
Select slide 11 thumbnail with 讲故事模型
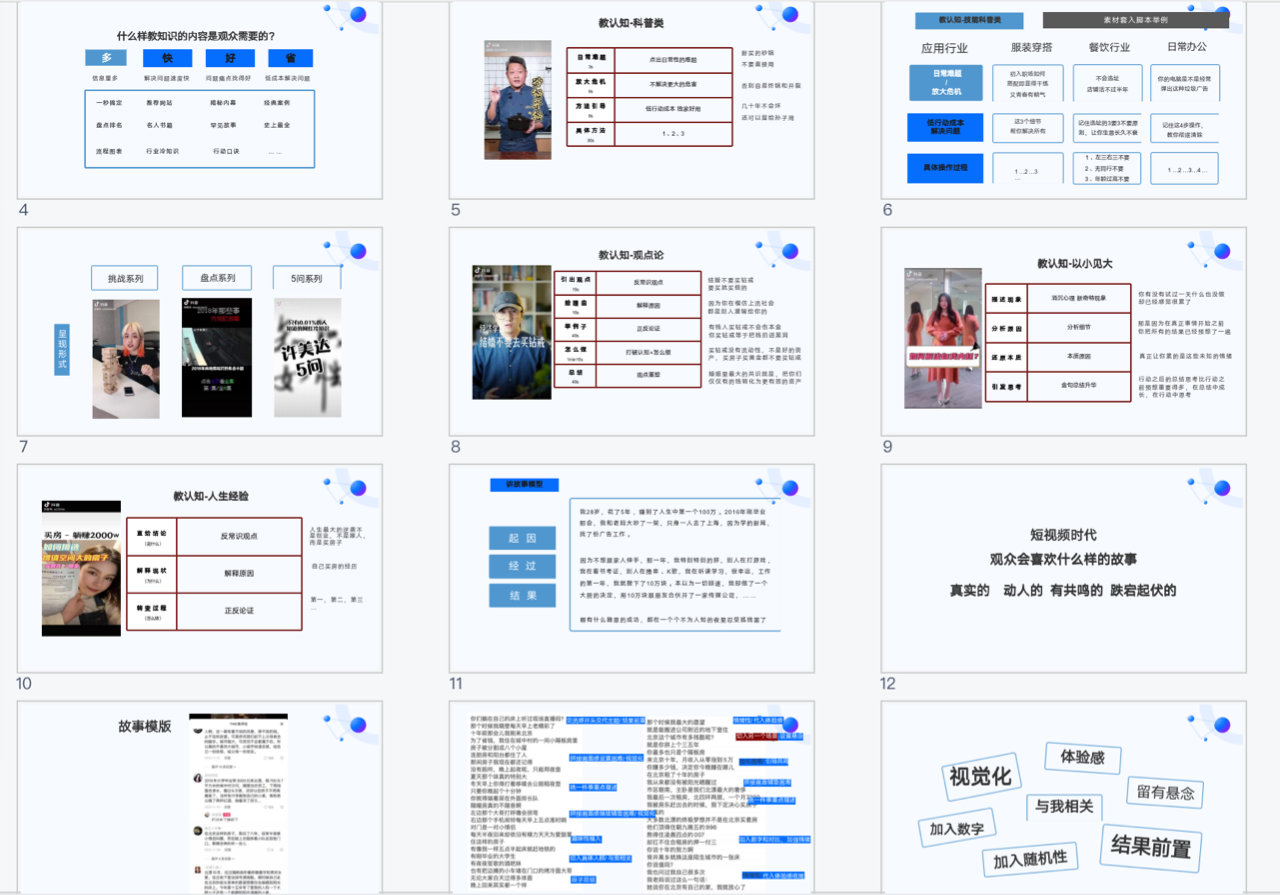(632, 568)
